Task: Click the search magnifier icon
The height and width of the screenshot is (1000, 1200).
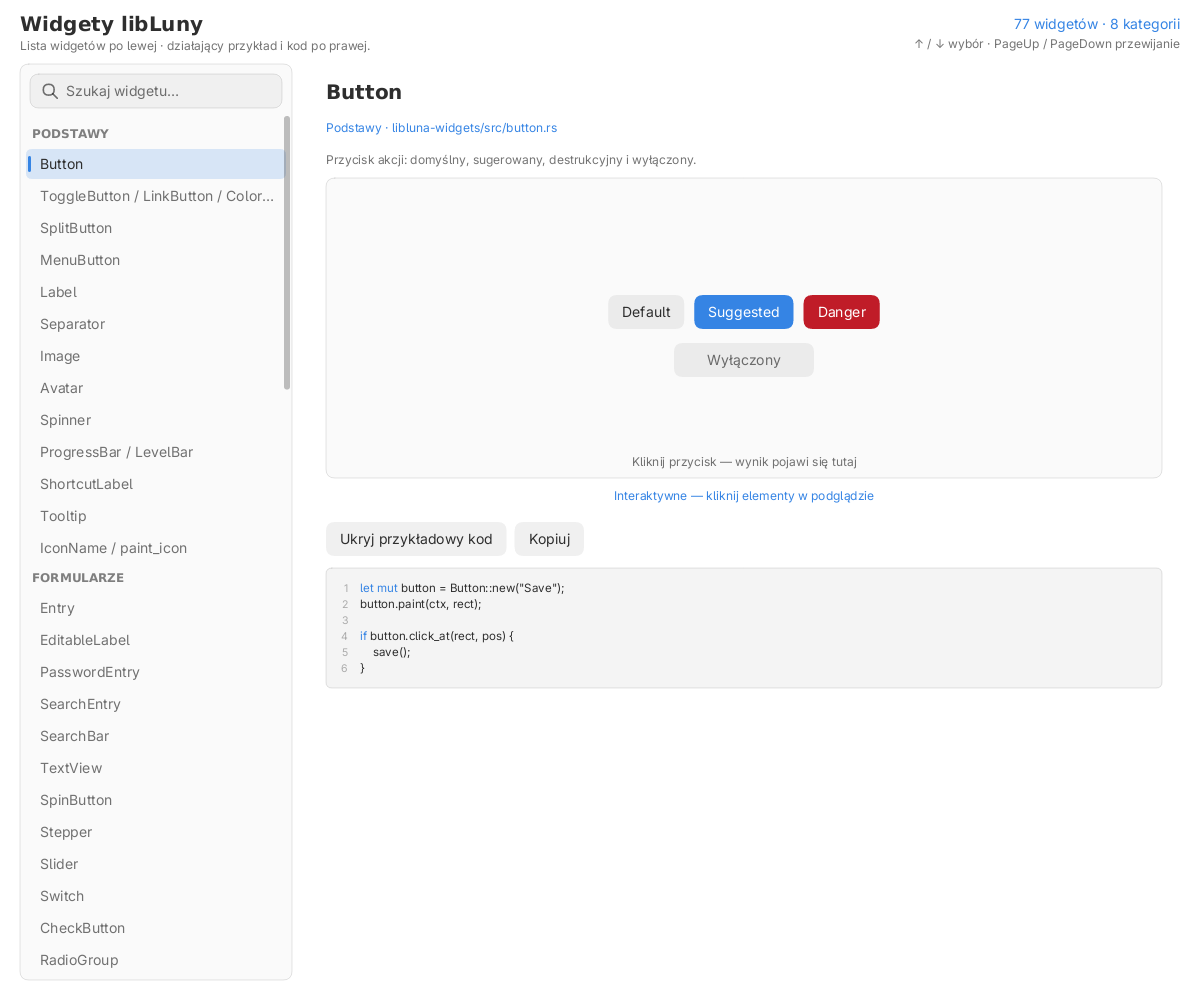Action: coord(50,91)
